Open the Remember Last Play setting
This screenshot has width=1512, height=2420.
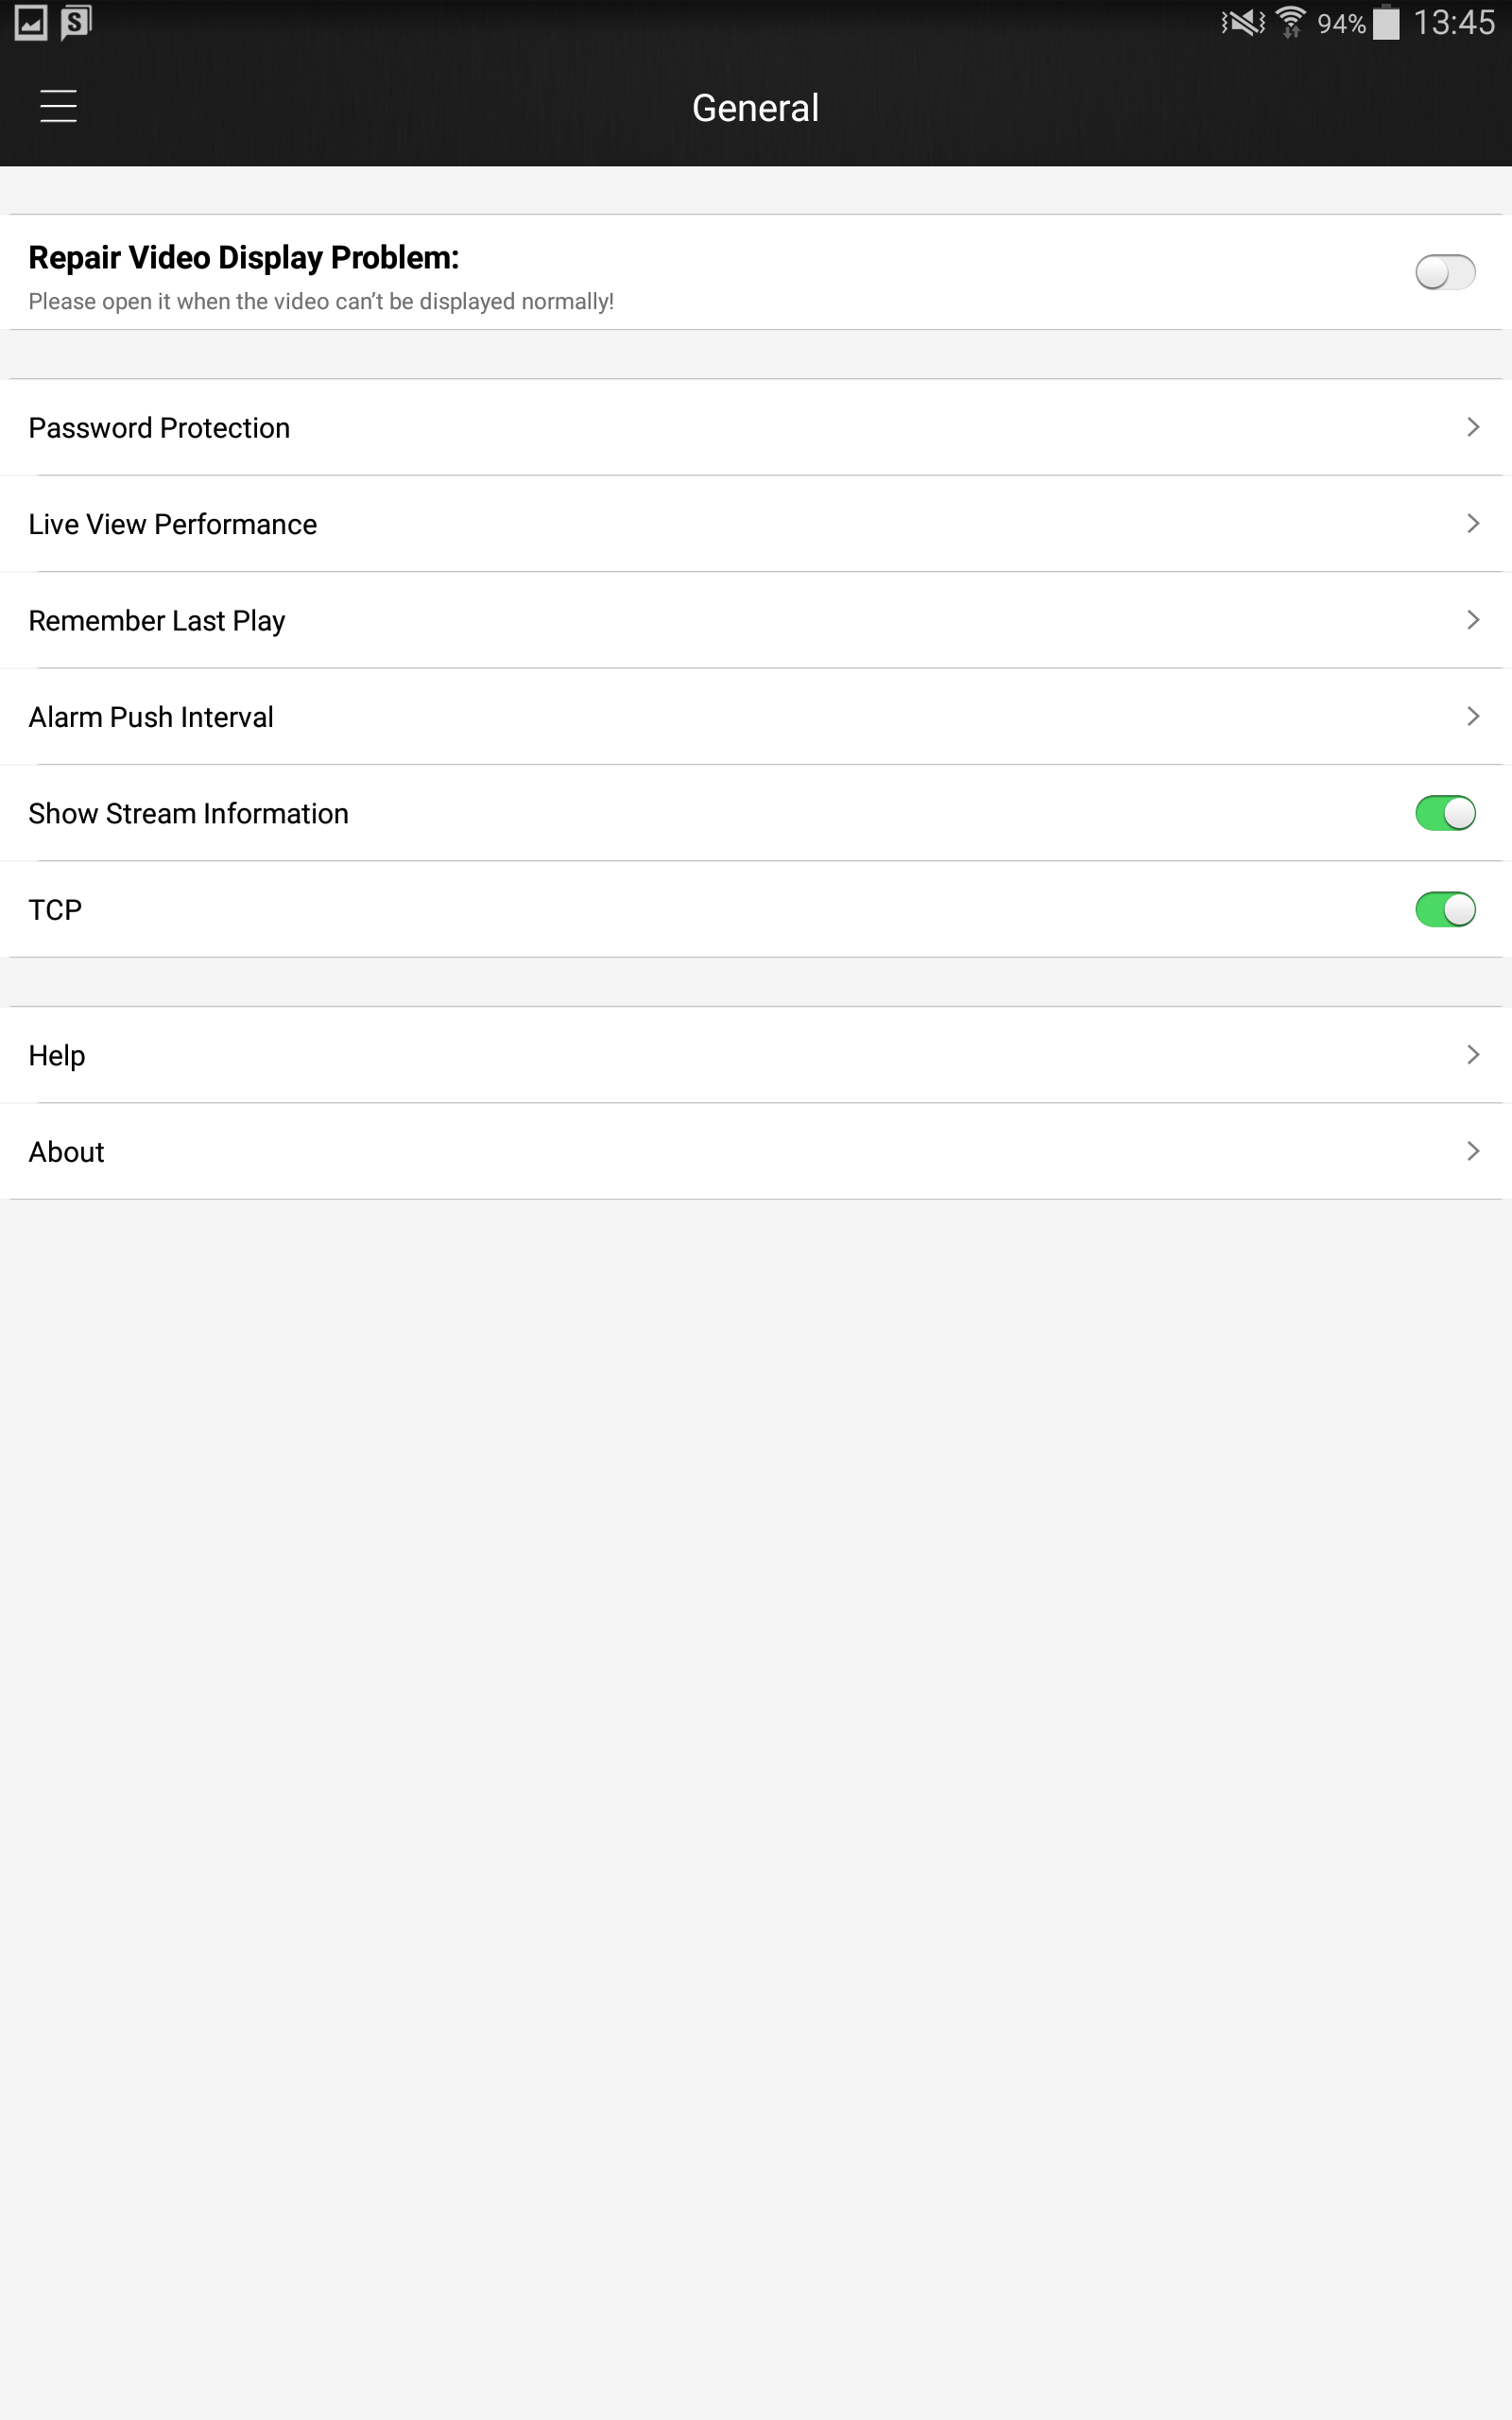756,620
